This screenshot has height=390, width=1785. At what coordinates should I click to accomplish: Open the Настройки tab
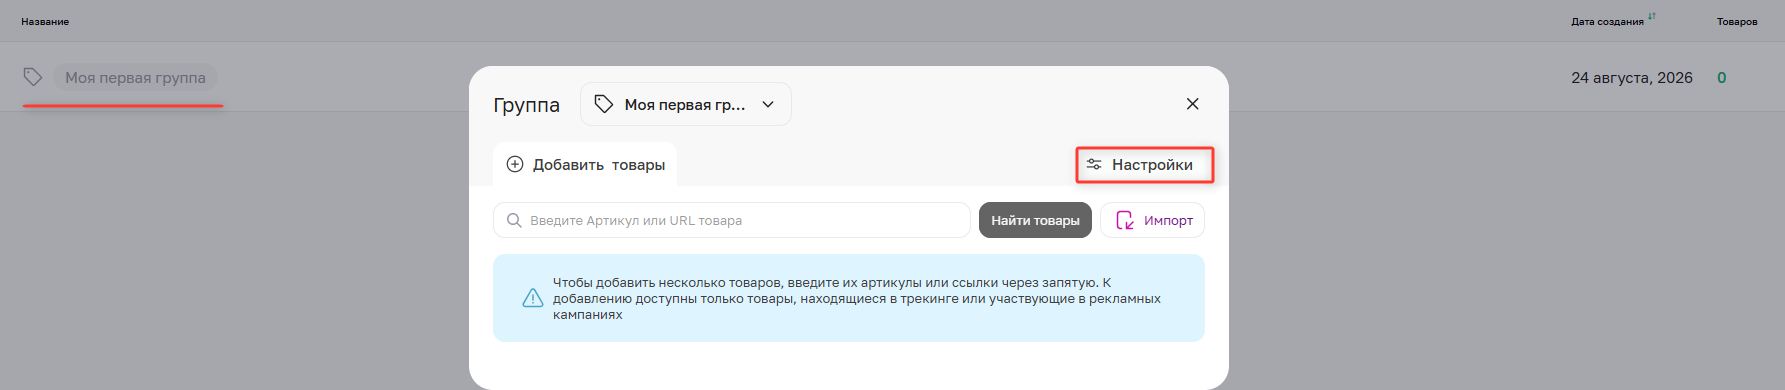tap(1145, 164)
